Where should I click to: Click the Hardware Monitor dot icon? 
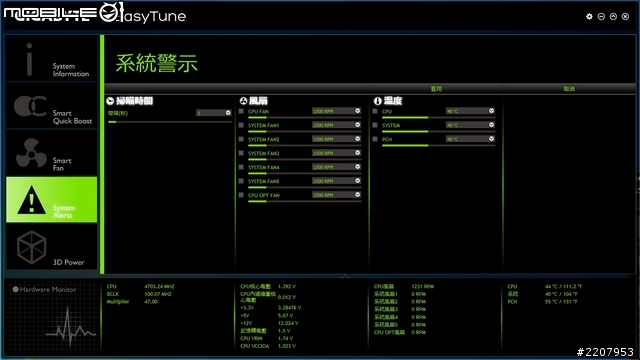pos(16,289)
